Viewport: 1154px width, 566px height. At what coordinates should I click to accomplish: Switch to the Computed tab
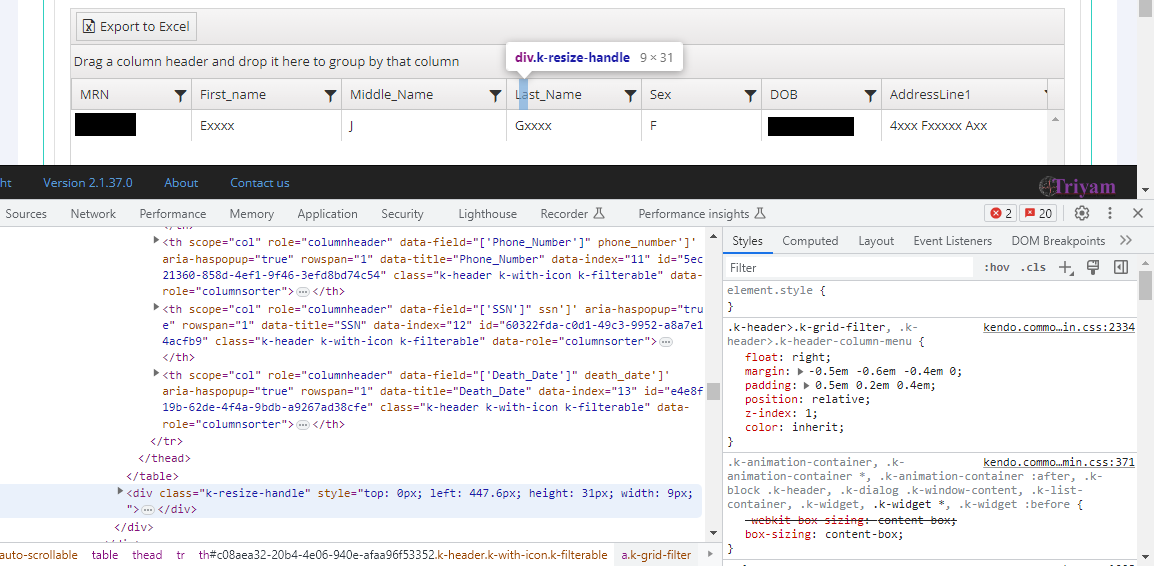[810, 241]
